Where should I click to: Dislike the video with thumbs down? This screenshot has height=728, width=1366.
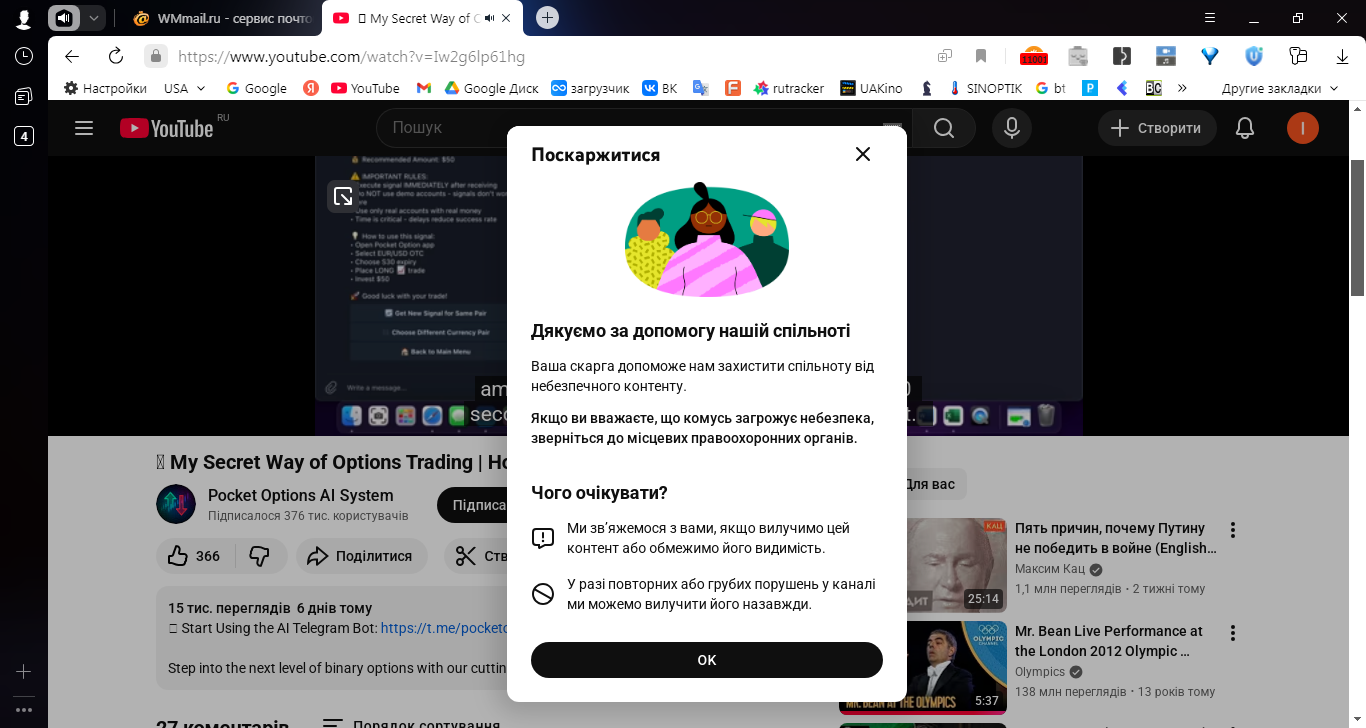[260, 556]
